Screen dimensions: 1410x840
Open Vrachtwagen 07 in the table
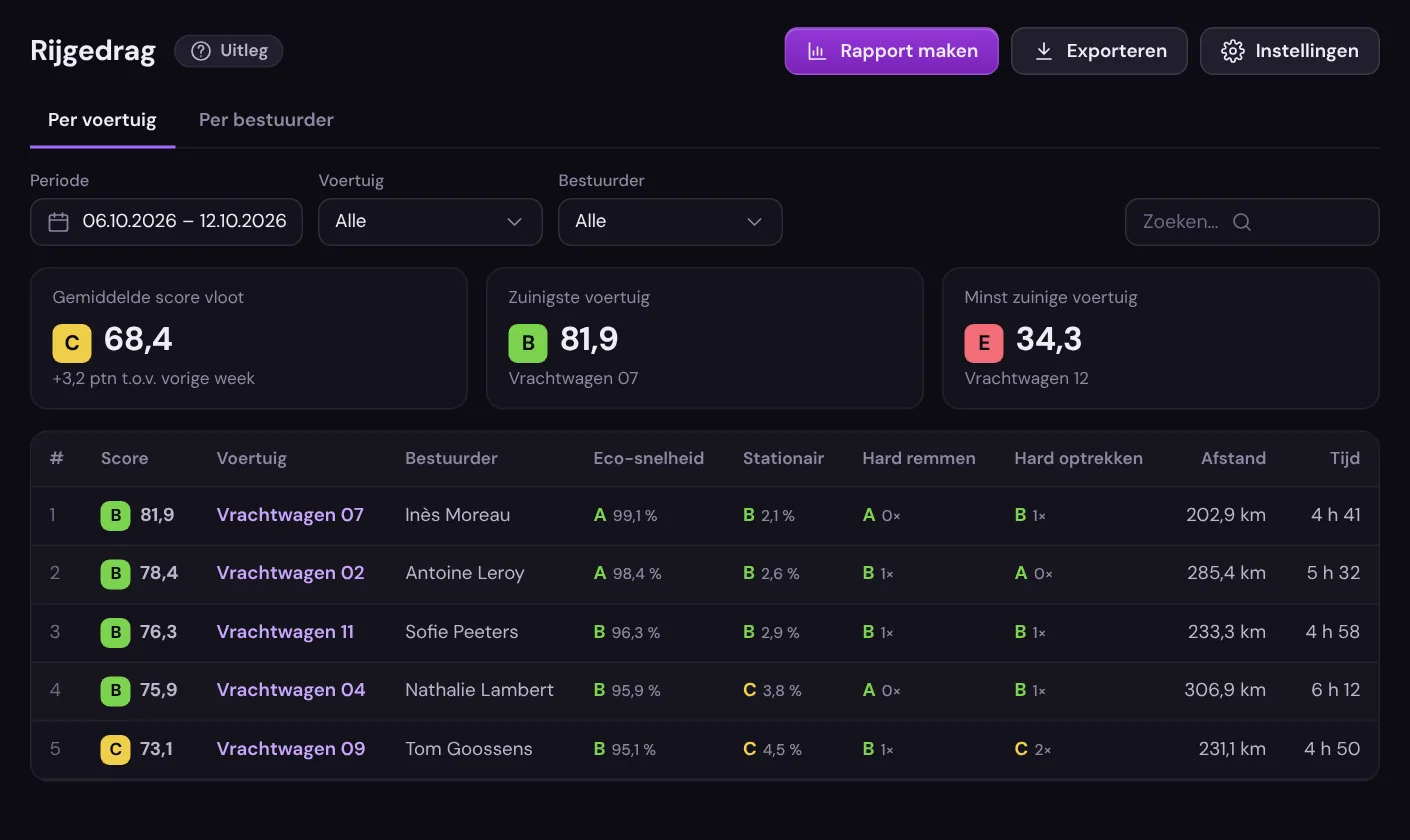[x=290, y=515]
